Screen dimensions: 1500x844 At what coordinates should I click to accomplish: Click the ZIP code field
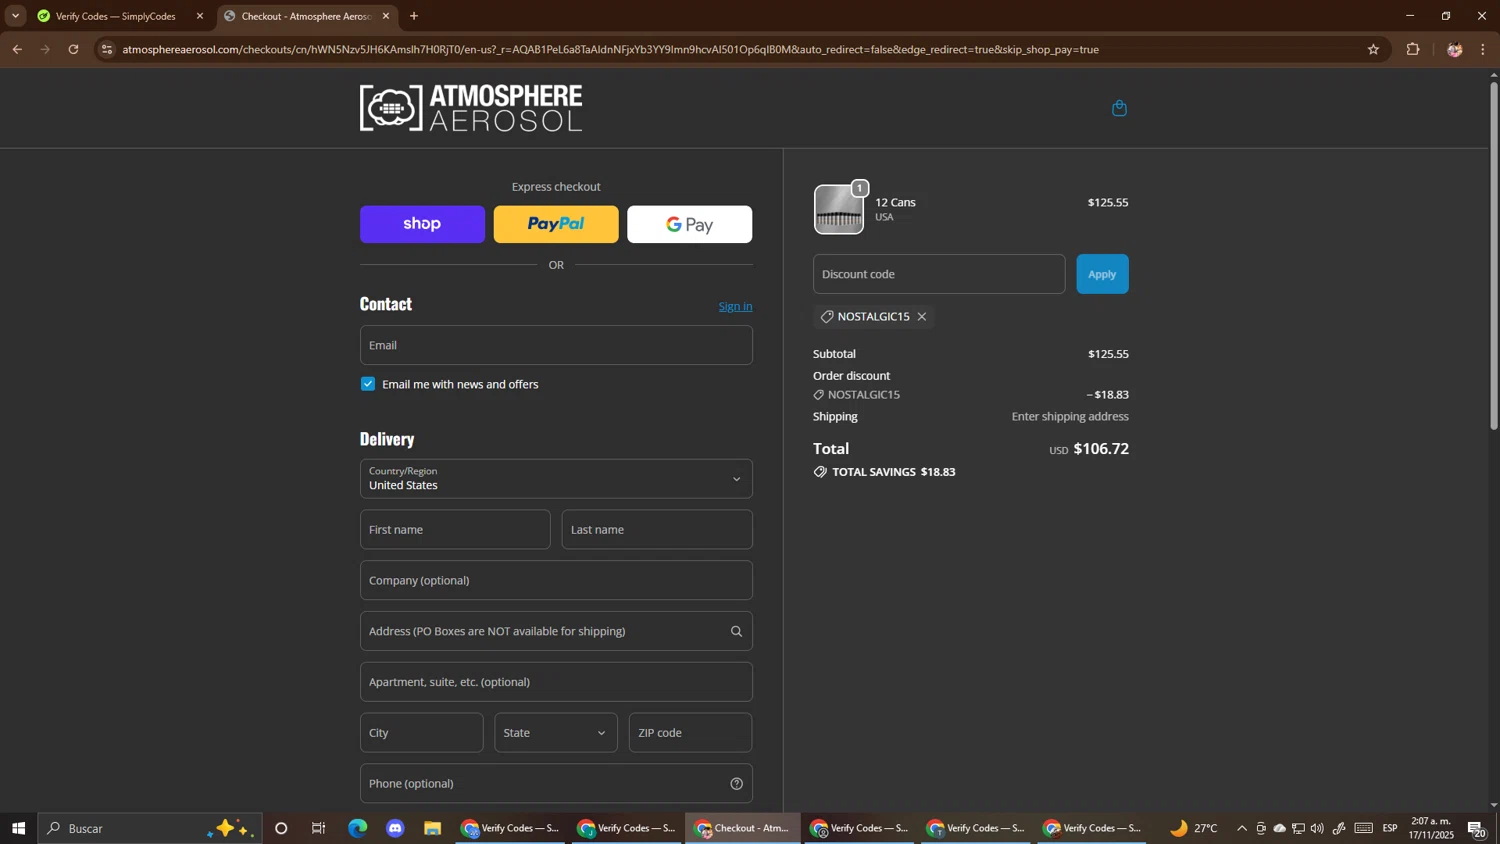pos(690,733)
